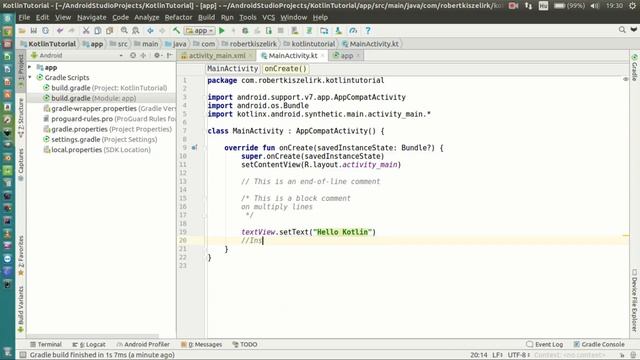Select the kotlintutorial breadcrumb folder
Image resolution: width=640 pixels, height=360 pixels.
(x=309, y=44)
